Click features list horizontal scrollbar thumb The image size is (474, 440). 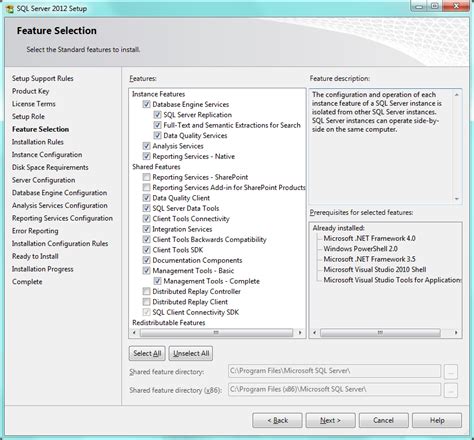click(x=216, y=333)
